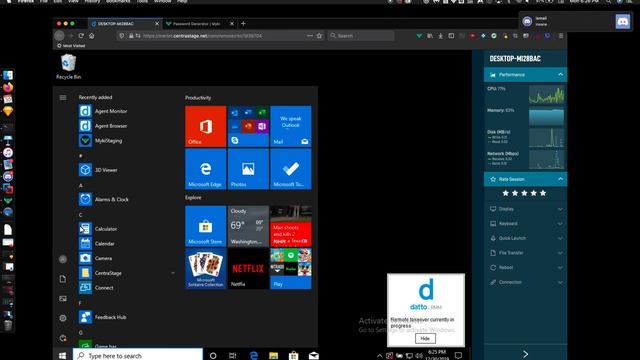
Task: Open the Microsoft Edge tile
Action: click(x=205, y=169)
